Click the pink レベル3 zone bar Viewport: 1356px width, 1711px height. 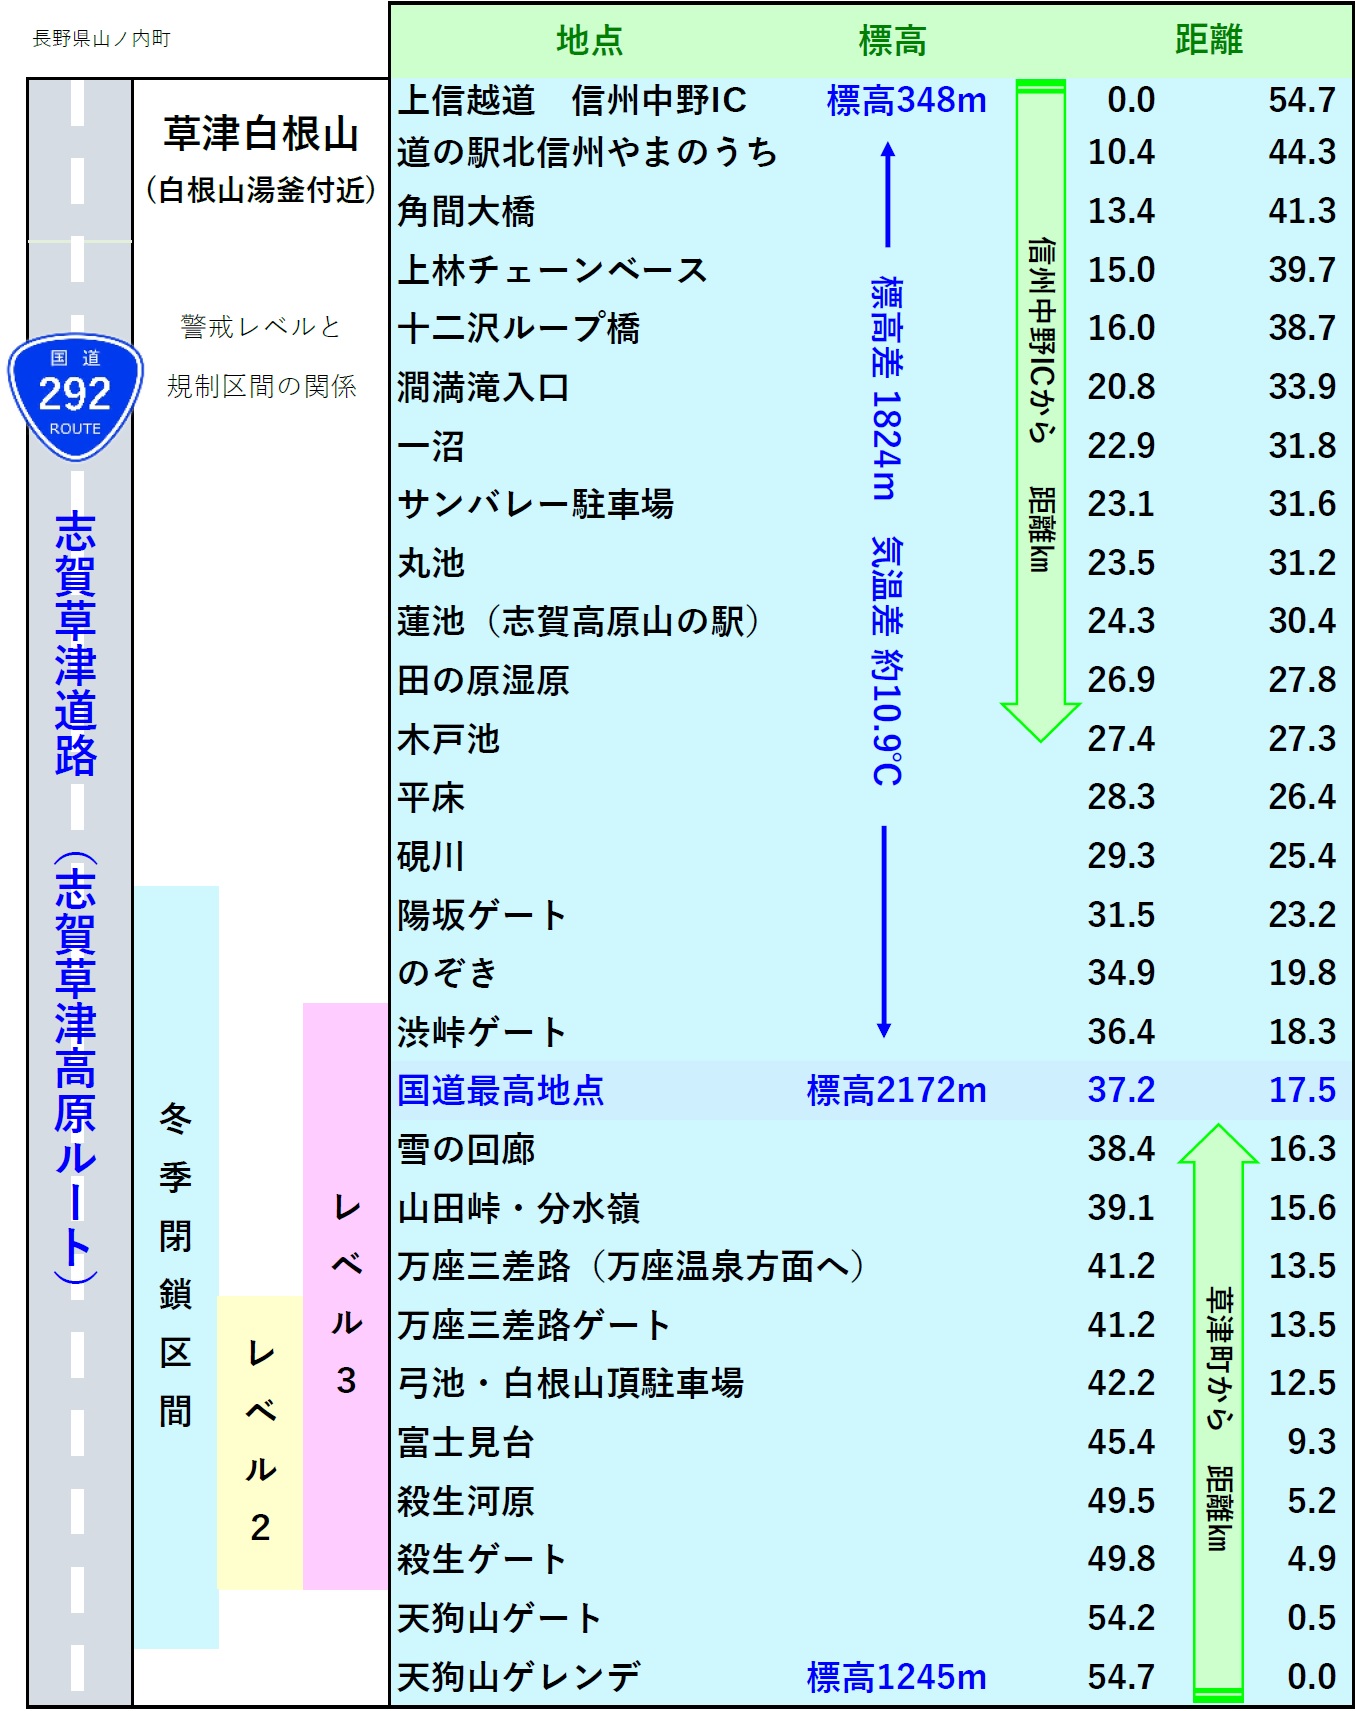pos(345,1296)
